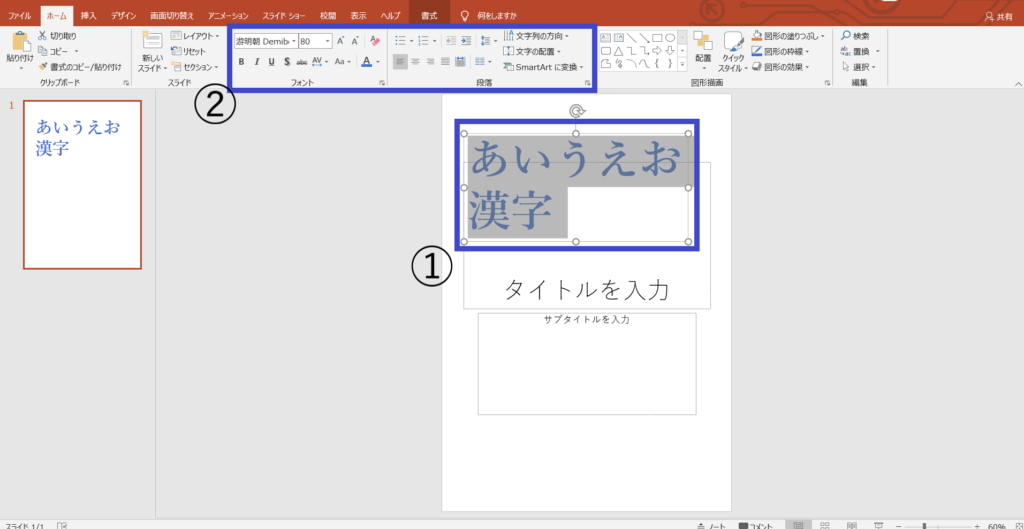Select the arrow line shape

click(644, 38)
